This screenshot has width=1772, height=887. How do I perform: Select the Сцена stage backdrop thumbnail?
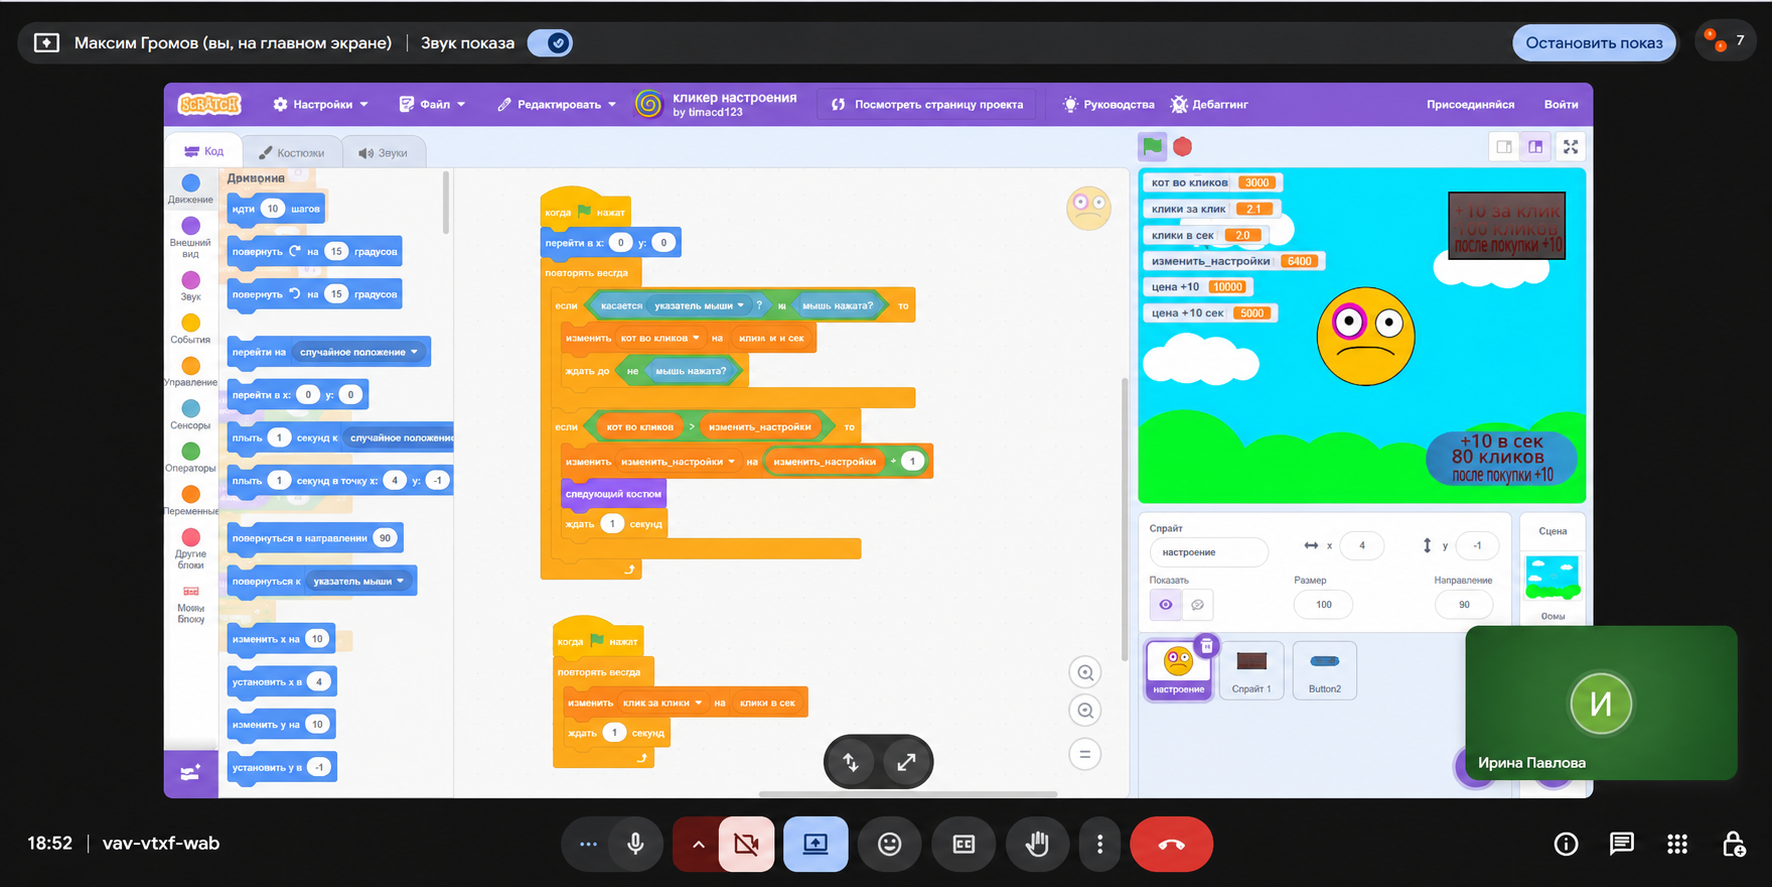point(1553,578)
